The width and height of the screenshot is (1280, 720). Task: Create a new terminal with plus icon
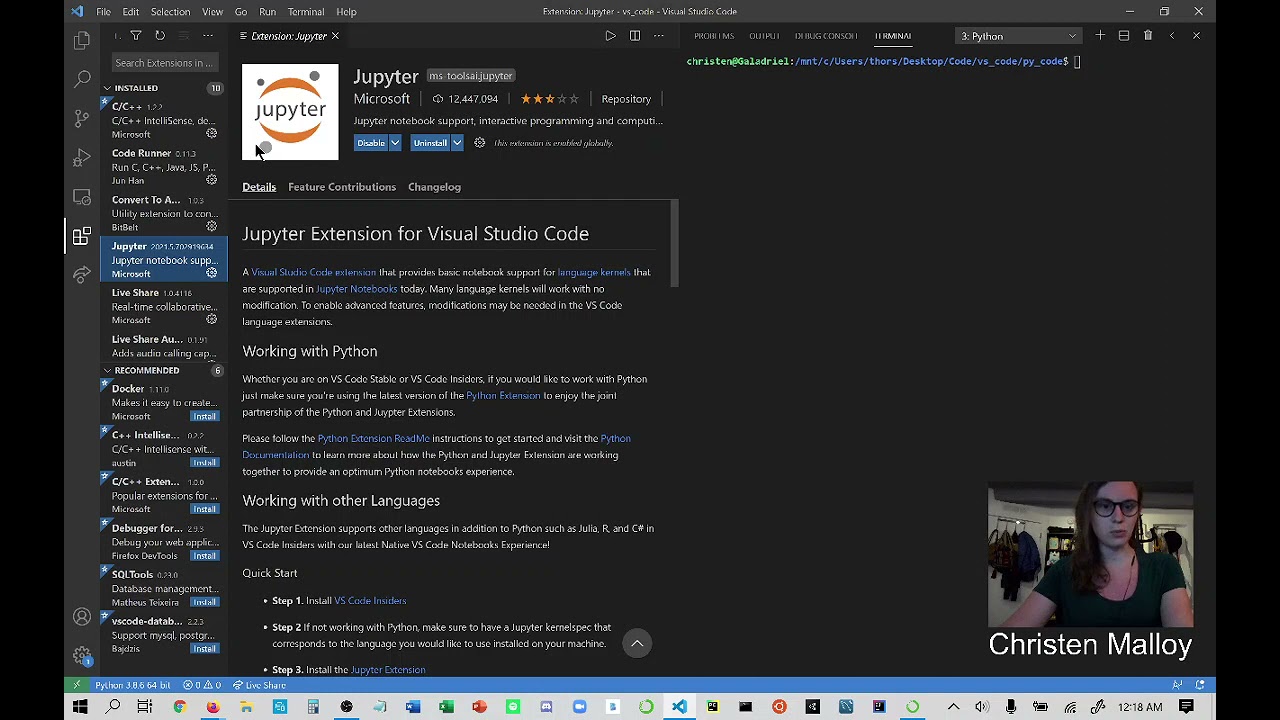coord(1100,36)
